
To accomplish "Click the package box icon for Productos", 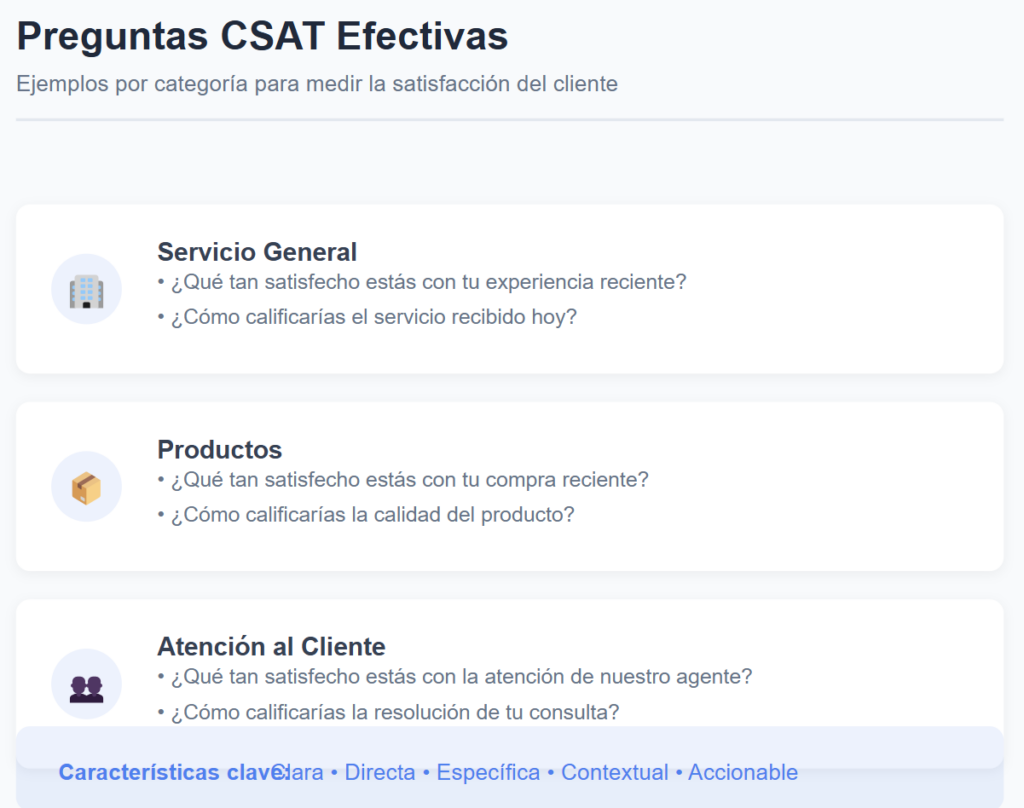I will [x=86, y=487].
